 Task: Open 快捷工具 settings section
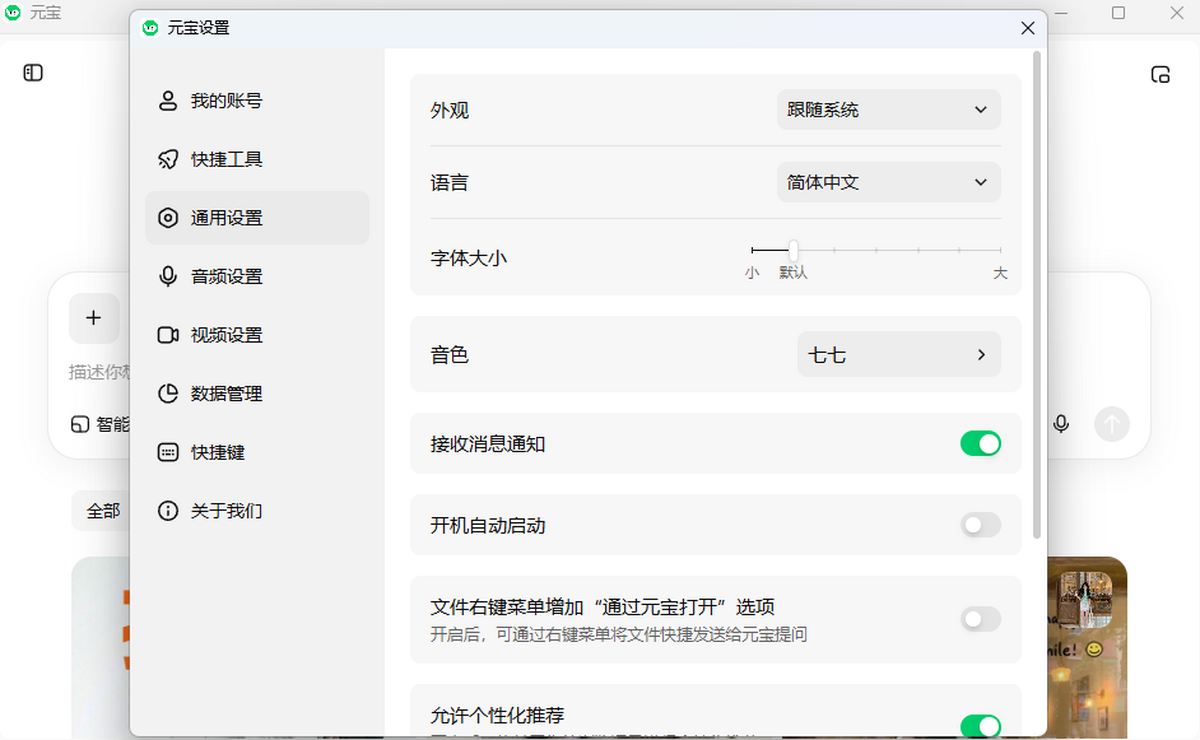[x=257, y=159]
